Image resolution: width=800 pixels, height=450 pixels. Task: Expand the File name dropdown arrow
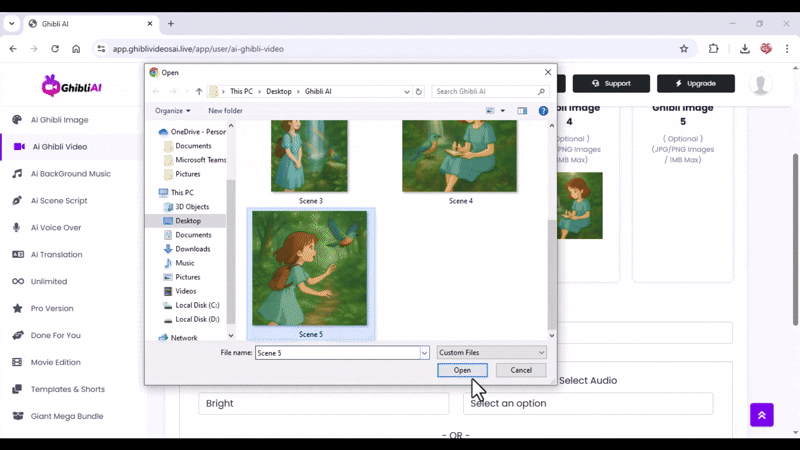click(424, 353)
